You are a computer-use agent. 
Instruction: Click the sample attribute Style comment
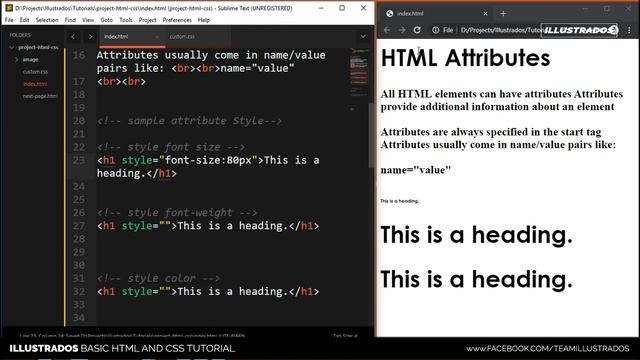pyautogui.click(x=189, y=121)
